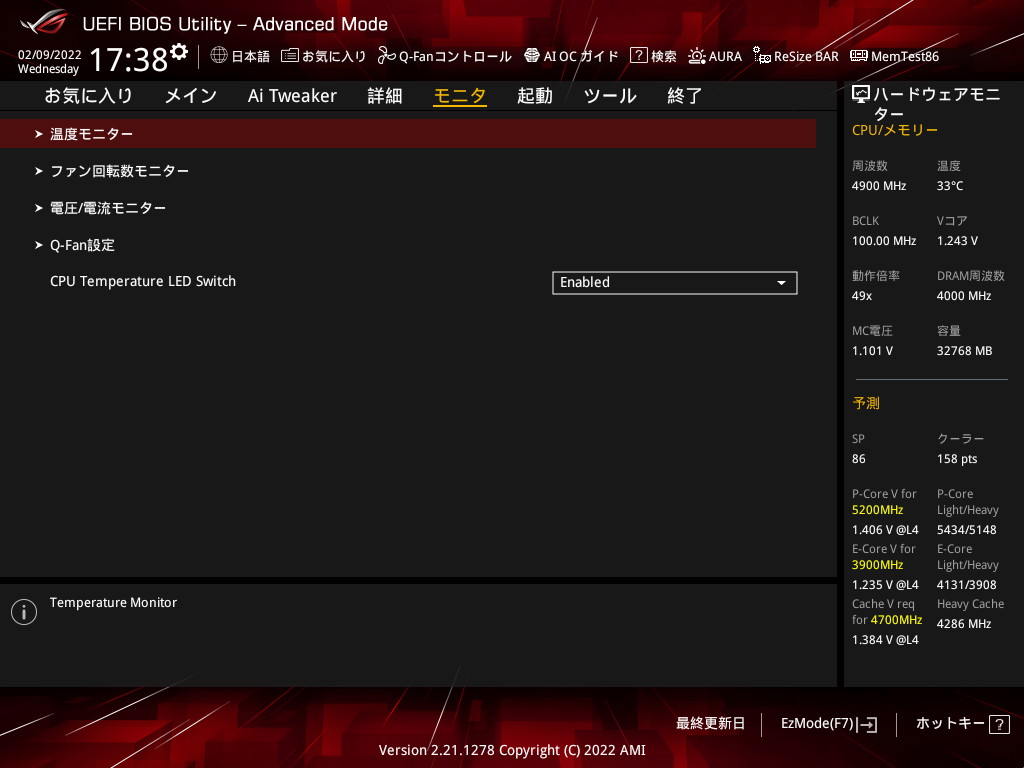Open the Ai Tweaker tab
This screenshot has height=768, width=1024.
click(292, 96)
